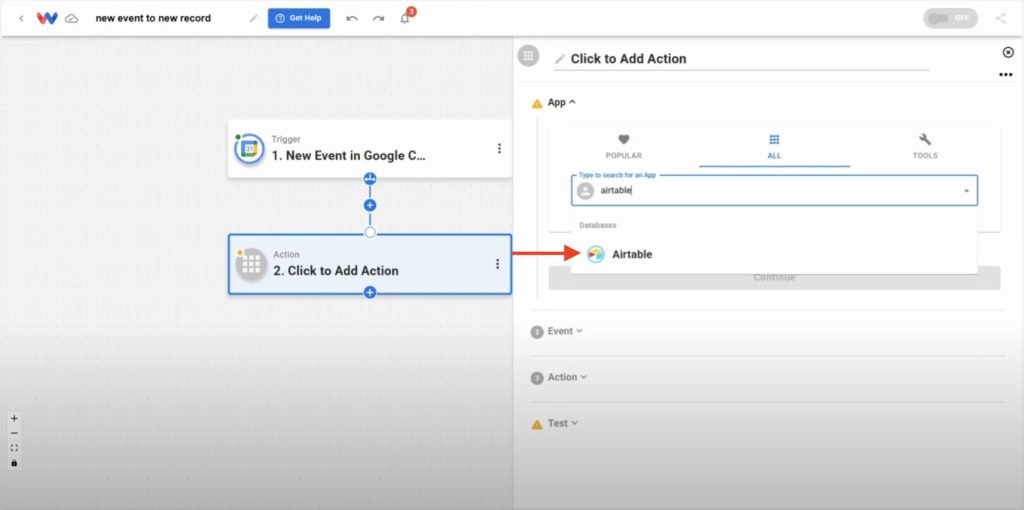This screenshot has height=510, width=1024.
Task: Open the red-blue W logo home
Action: 47,18
